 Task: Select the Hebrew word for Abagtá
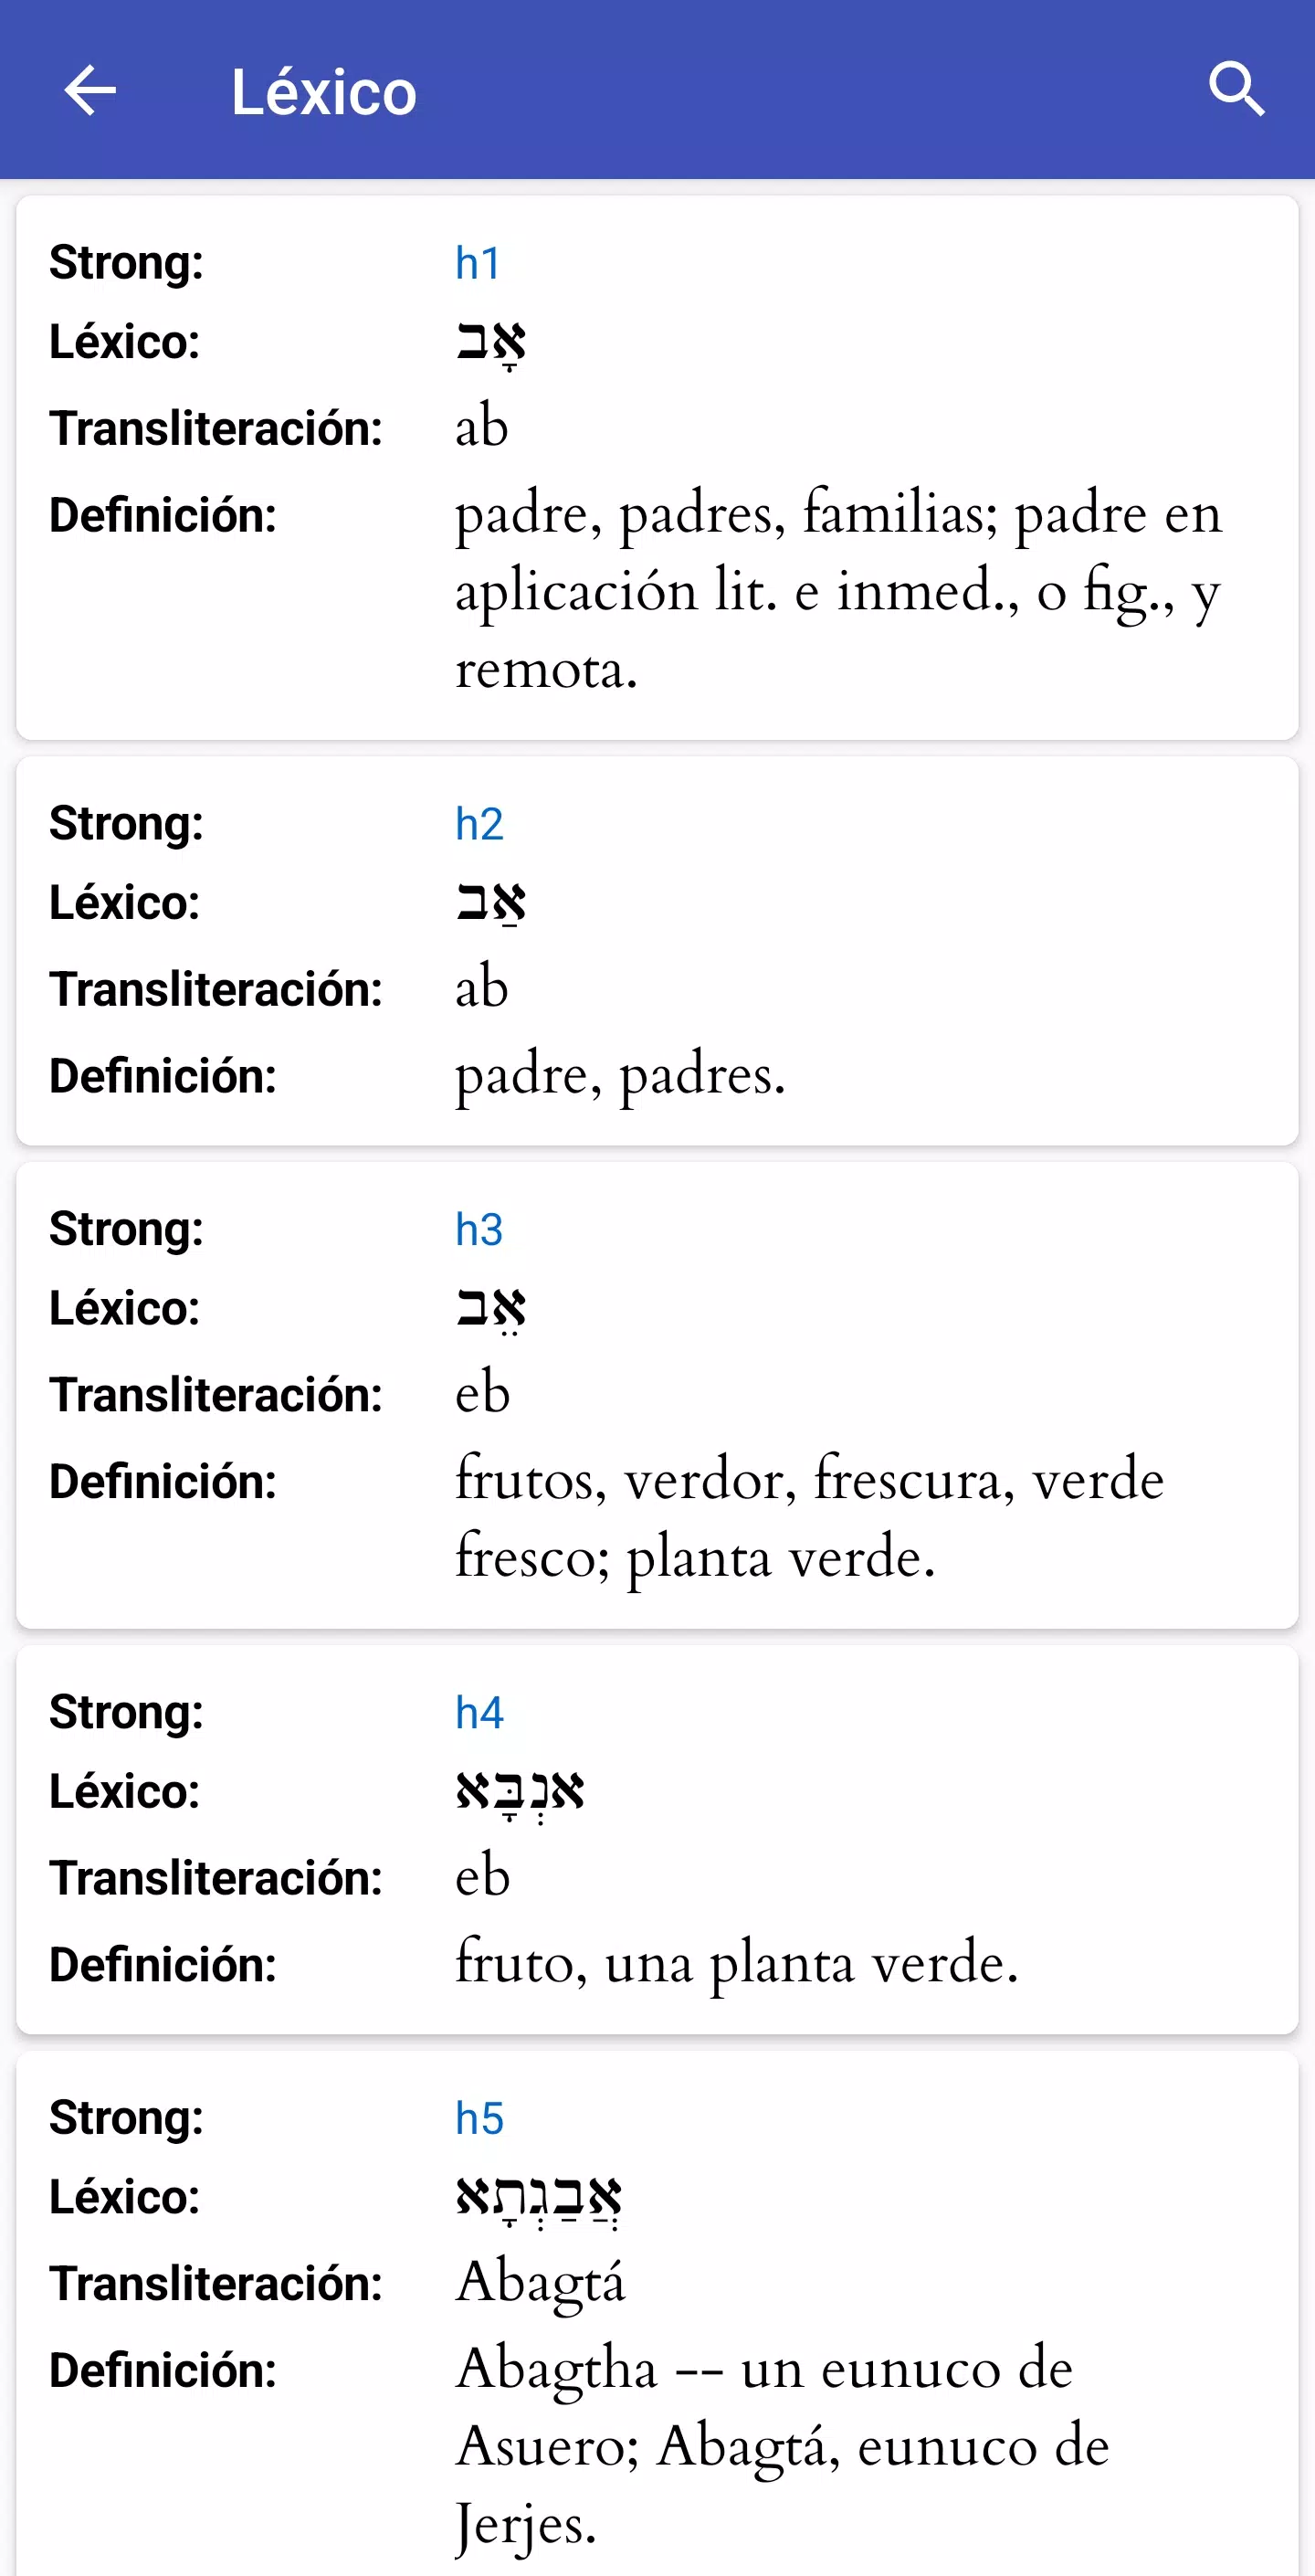pyautogui.click(x=539, y=2198)
